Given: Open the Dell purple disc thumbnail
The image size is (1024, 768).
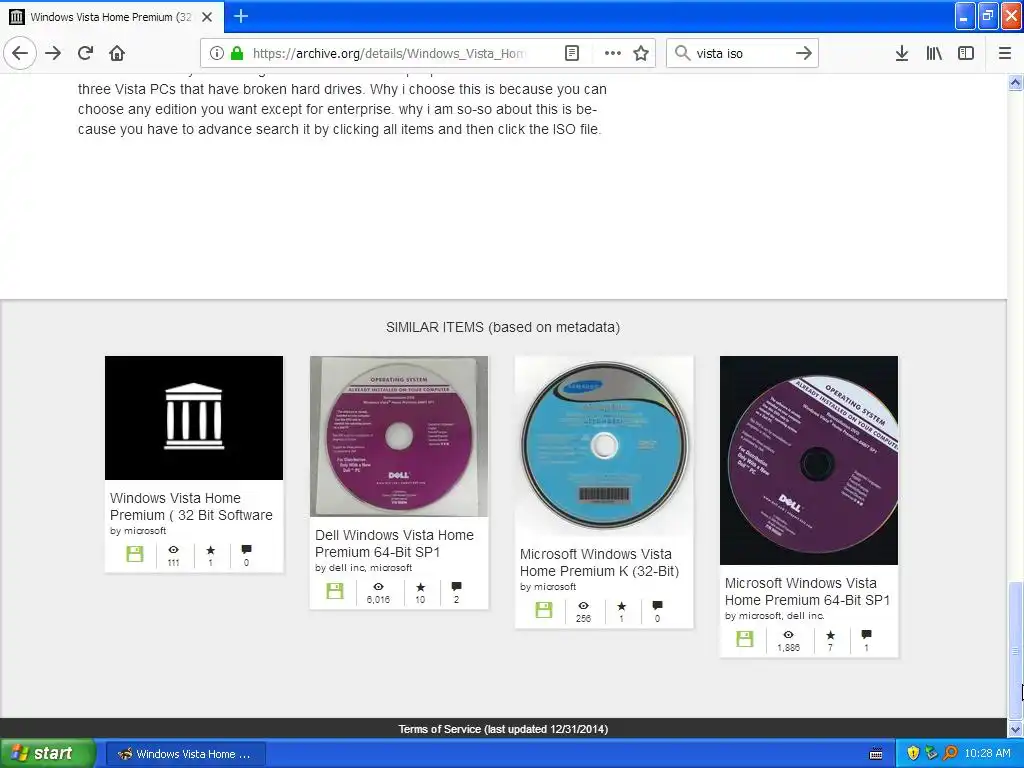Looking at the screenshot, I should point(399,436).
